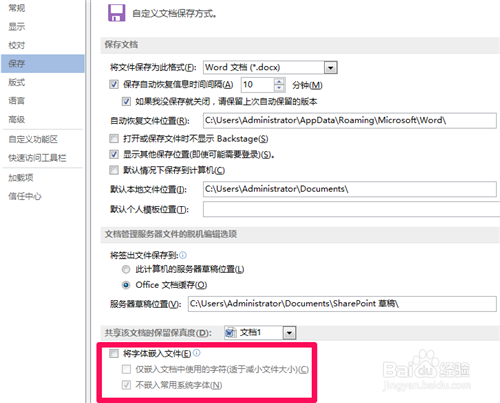Open 快速访问工具栏 settings
The image size is (500, 403).
37,158
